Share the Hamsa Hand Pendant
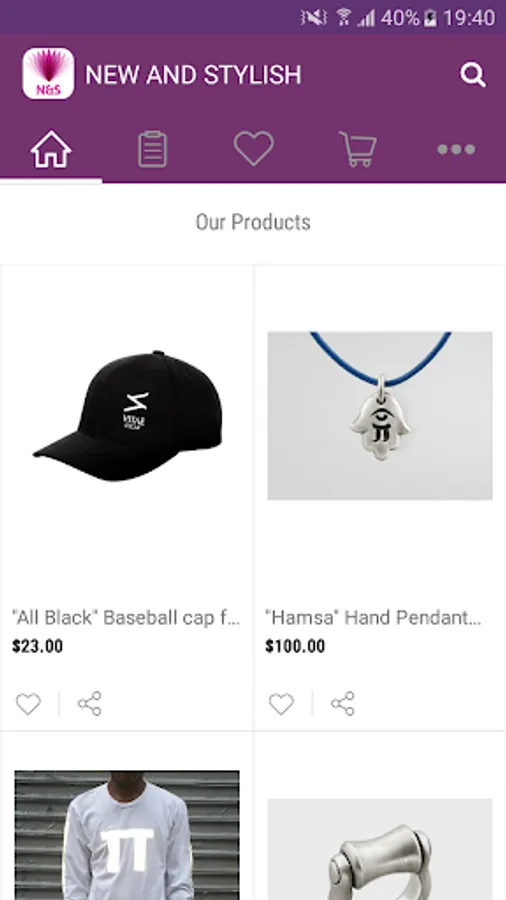The image size is (506, 900). (x=342, y=704)
